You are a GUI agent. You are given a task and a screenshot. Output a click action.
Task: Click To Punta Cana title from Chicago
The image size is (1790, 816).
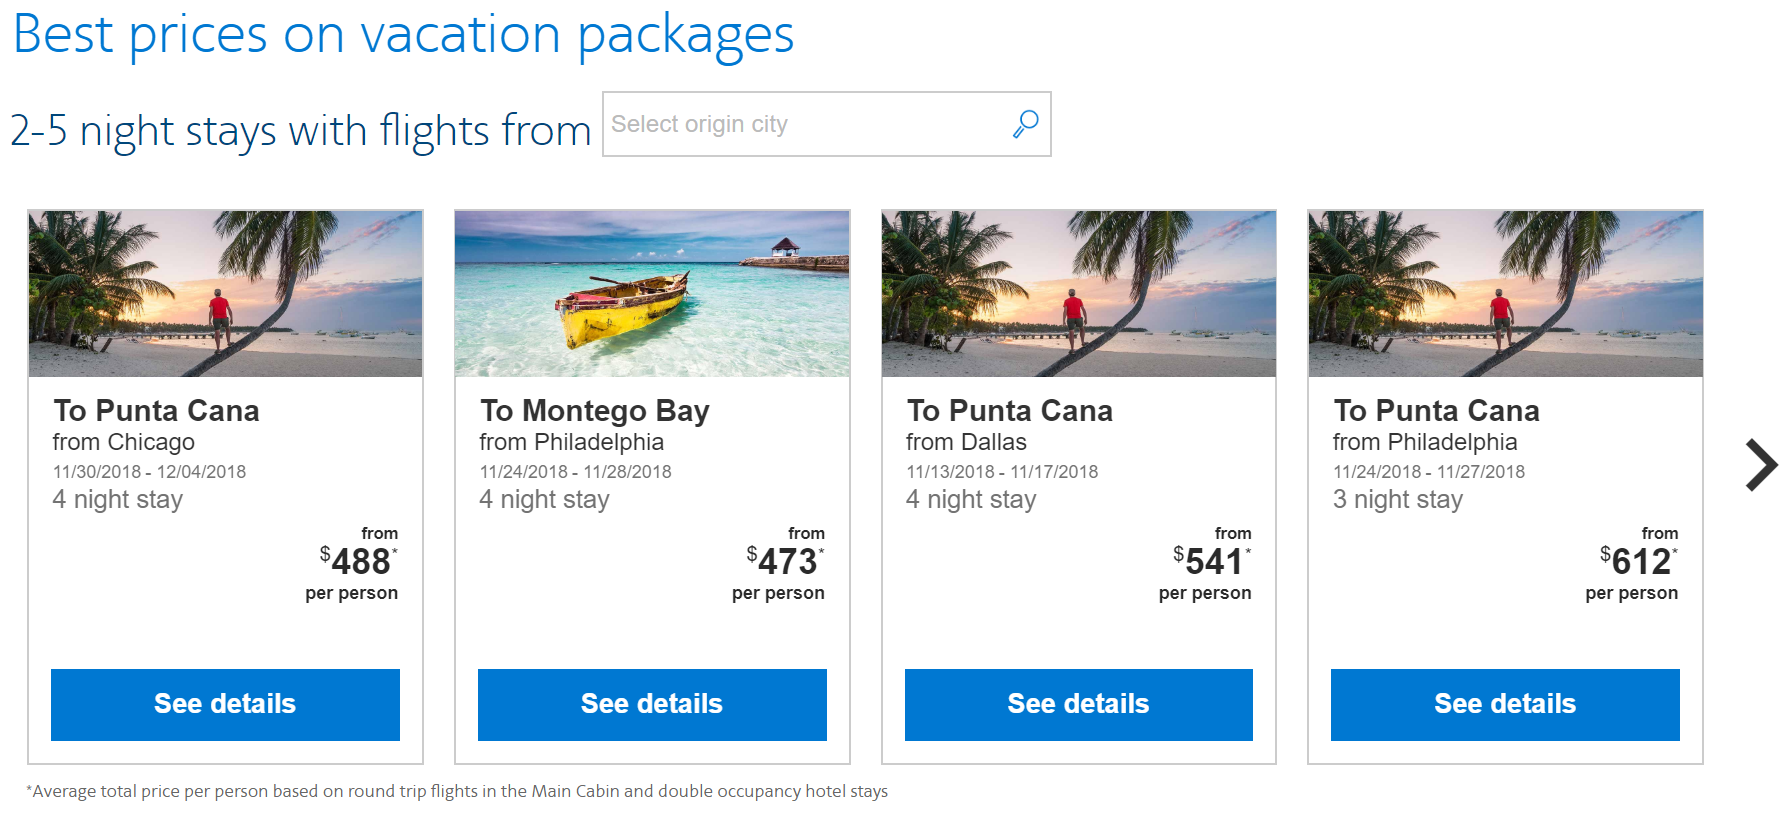pos(156,411)
